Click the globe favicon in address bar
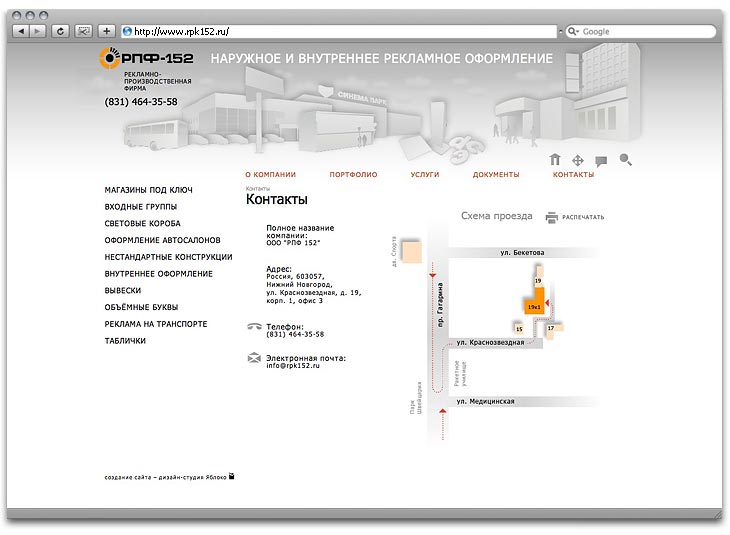The height and width of the screenshot is (535, 730). (127, 31)
